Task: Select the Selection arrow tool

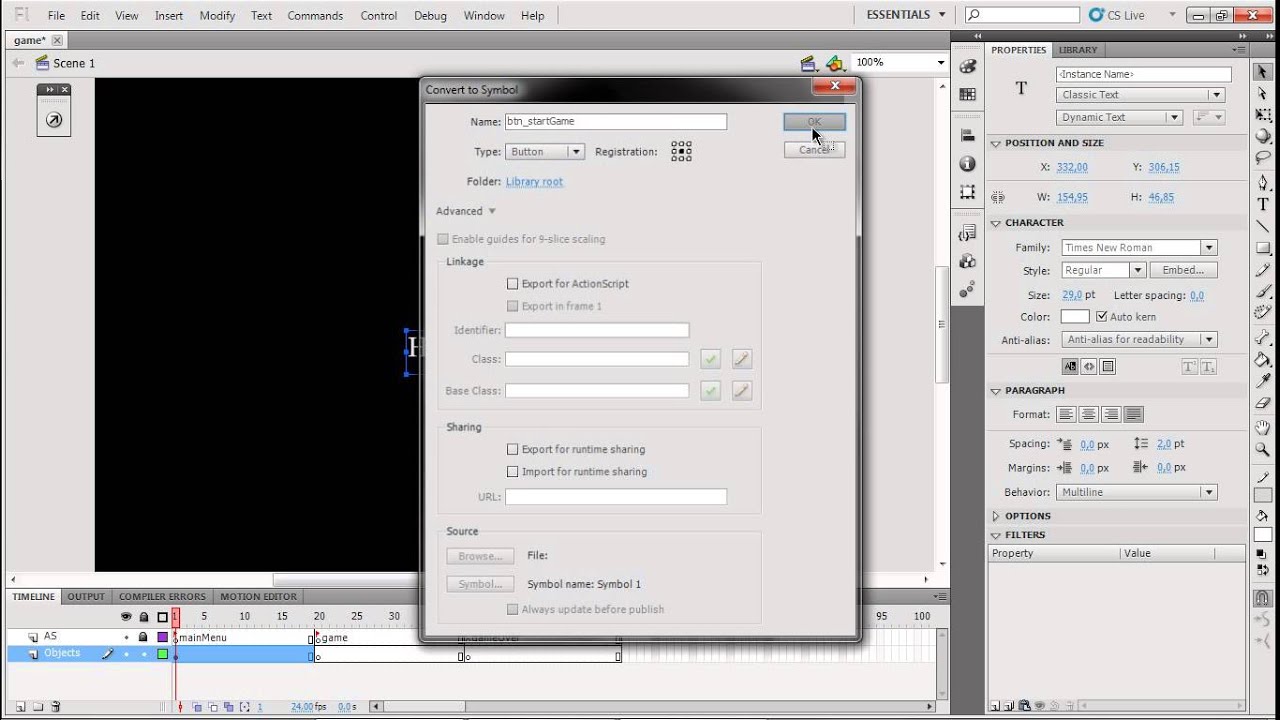Action: [1263, 71]
